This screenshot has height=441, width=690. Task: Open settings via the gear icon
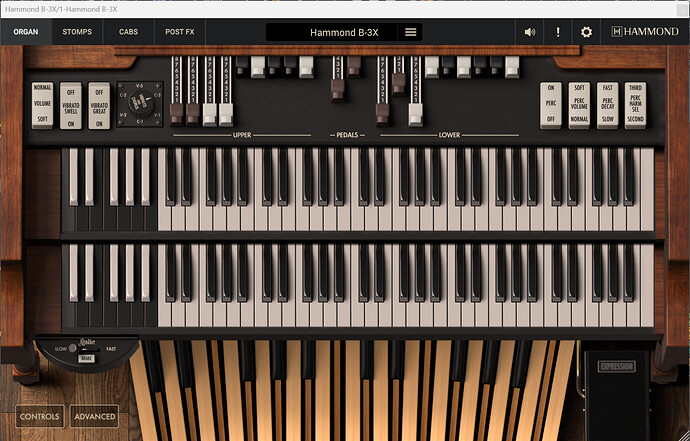click(586, 32)
